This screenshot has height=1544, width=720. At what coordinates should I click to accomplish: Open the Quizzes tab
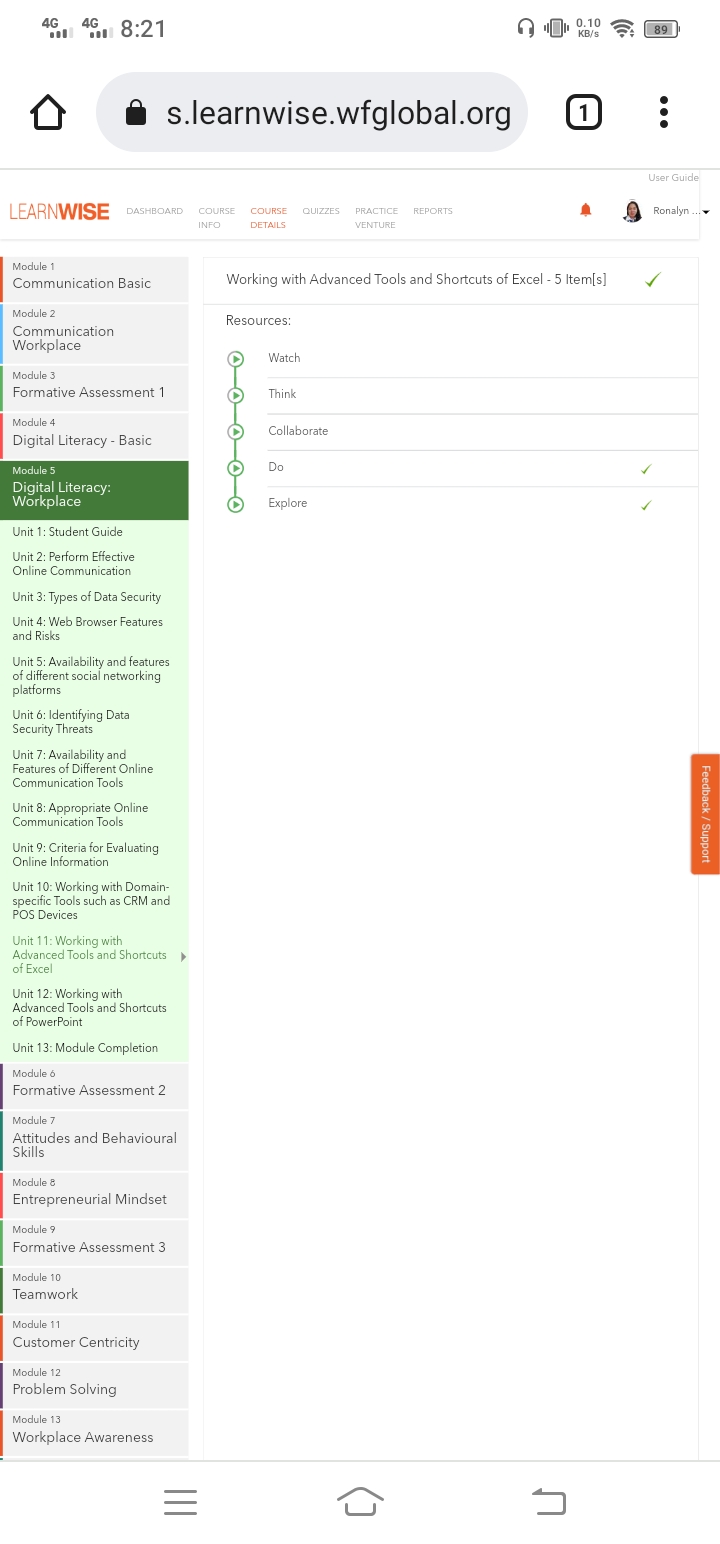[321, 211]
